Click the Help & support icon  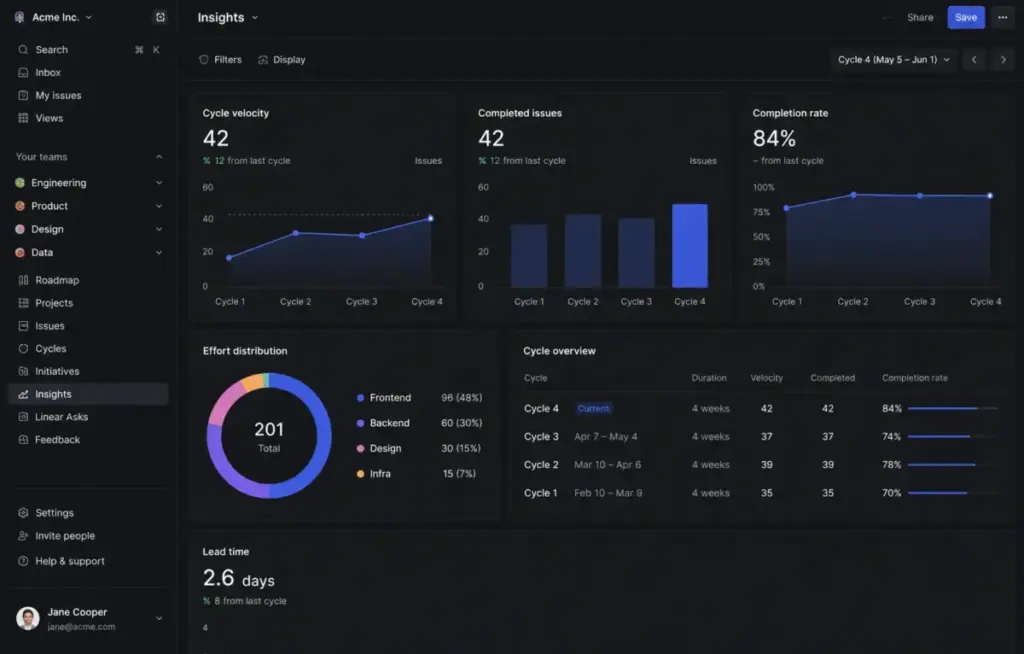pyautogui.click(x=23, y=561)
